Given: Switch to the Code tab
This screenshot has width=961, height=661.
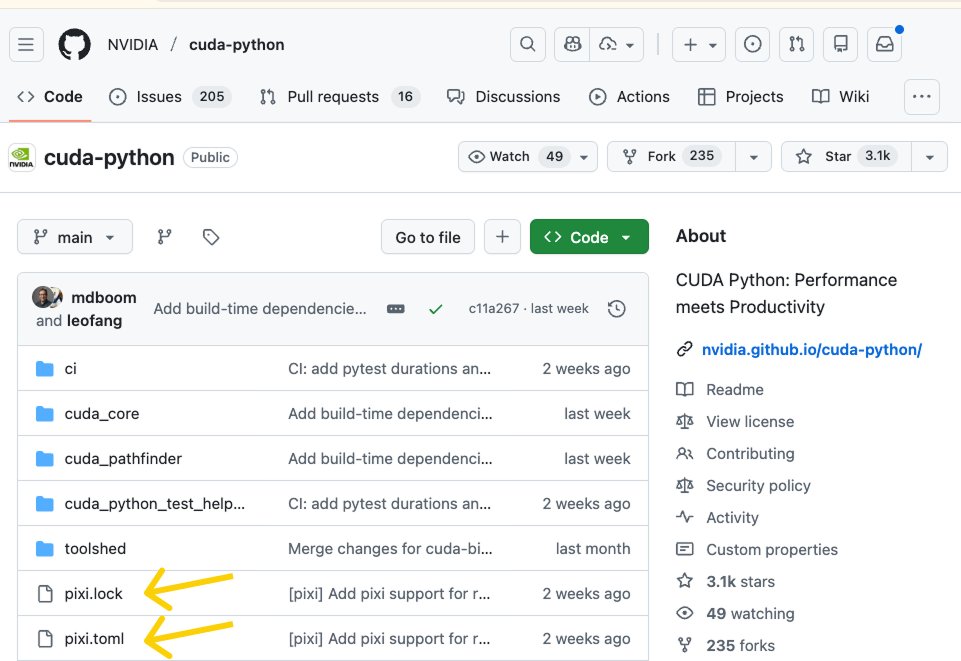Looking at the screenshot, I should point(50,97).
